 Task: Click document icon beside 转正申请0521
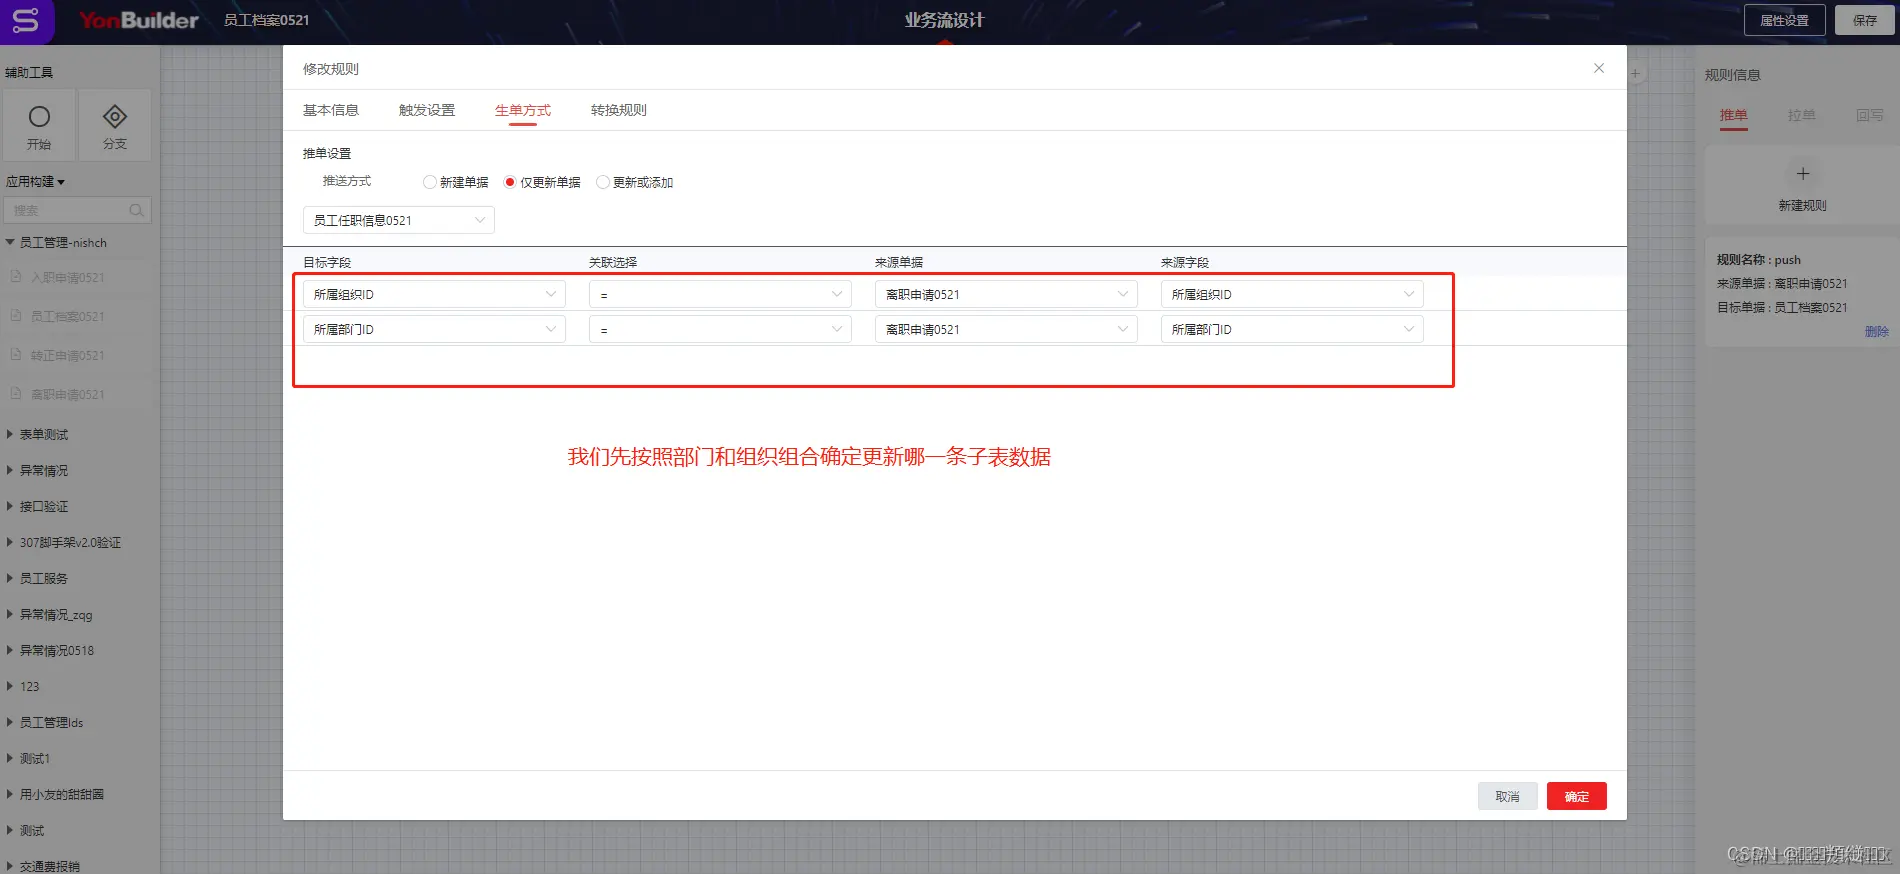(16, 355)
